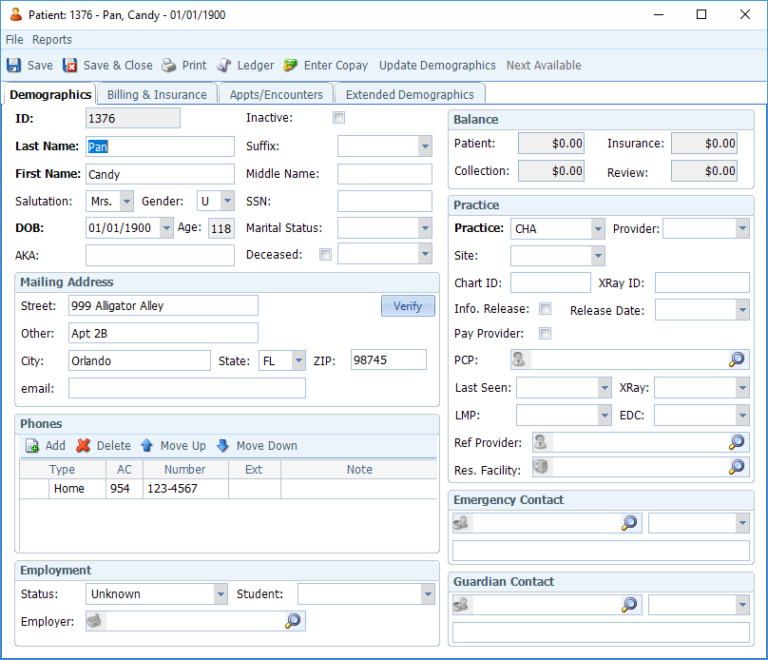Select the Home phone row
Image resolution: width=768 pixels, height=660 pixels.
pyautogui.click(x=228, y=489)
